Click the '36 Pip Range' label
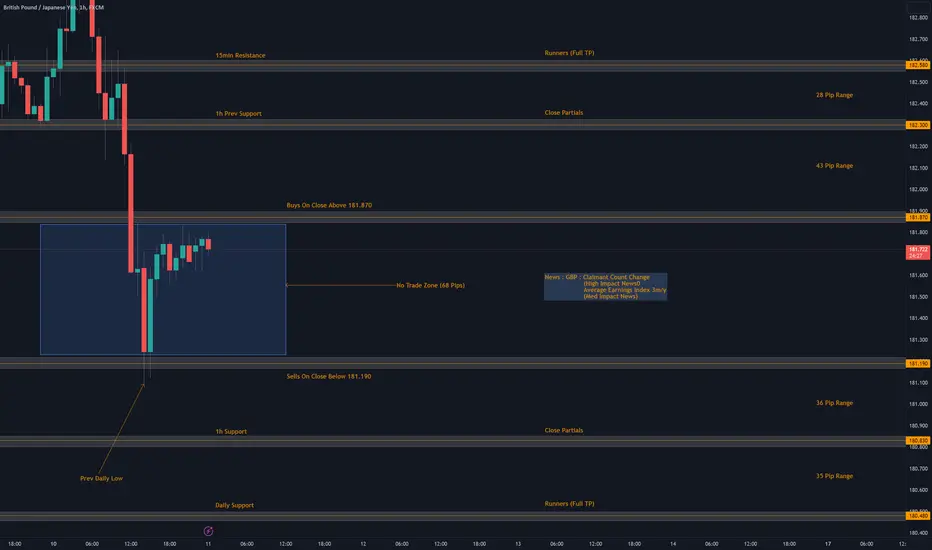 coord(834,403)
